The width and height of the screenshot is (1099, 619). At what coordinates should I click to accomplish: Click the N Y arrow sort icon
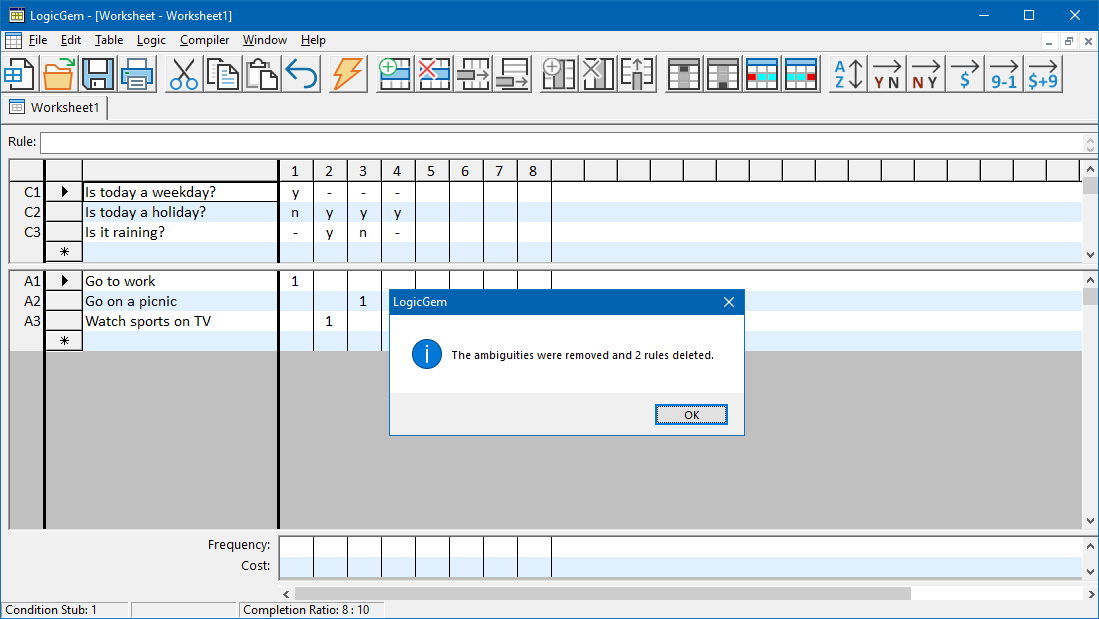926,74
